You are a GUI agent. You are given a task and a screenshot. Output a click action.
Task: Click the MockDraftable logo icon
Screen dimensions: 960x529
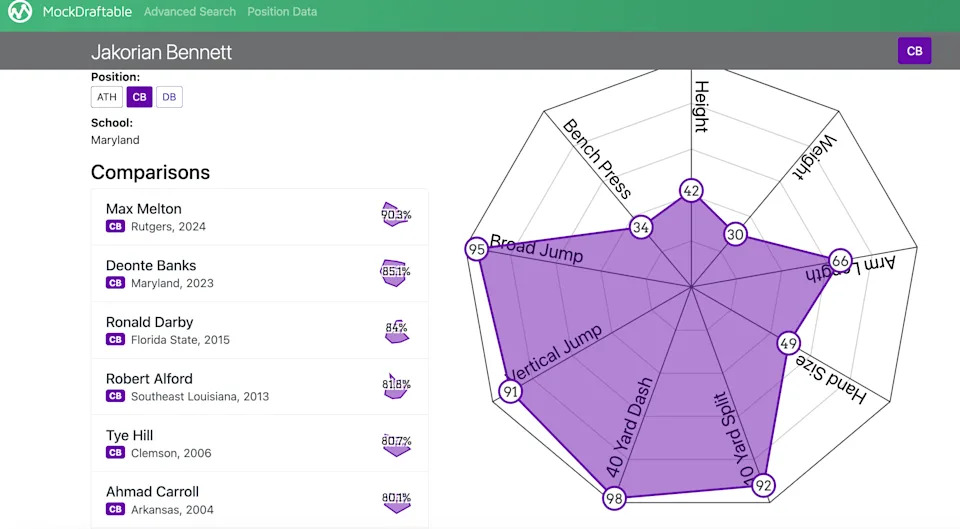click(x=20, y=14)
